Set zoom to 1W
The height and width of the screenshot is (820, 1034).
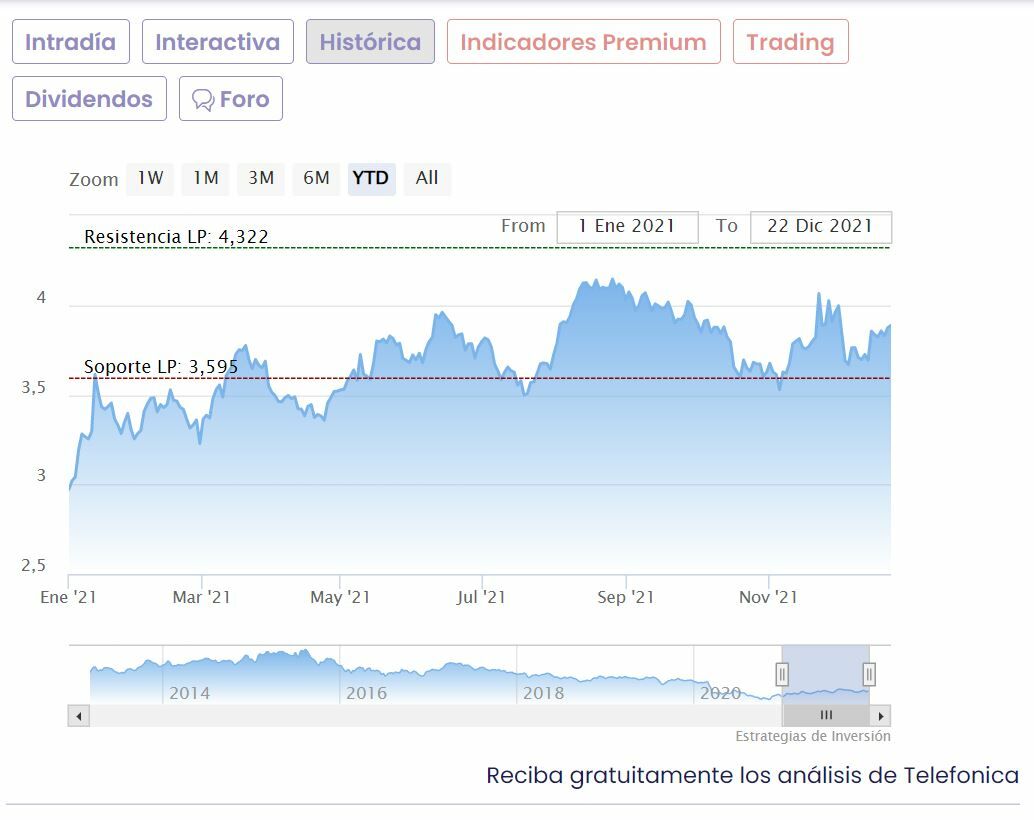pos(150,178)
